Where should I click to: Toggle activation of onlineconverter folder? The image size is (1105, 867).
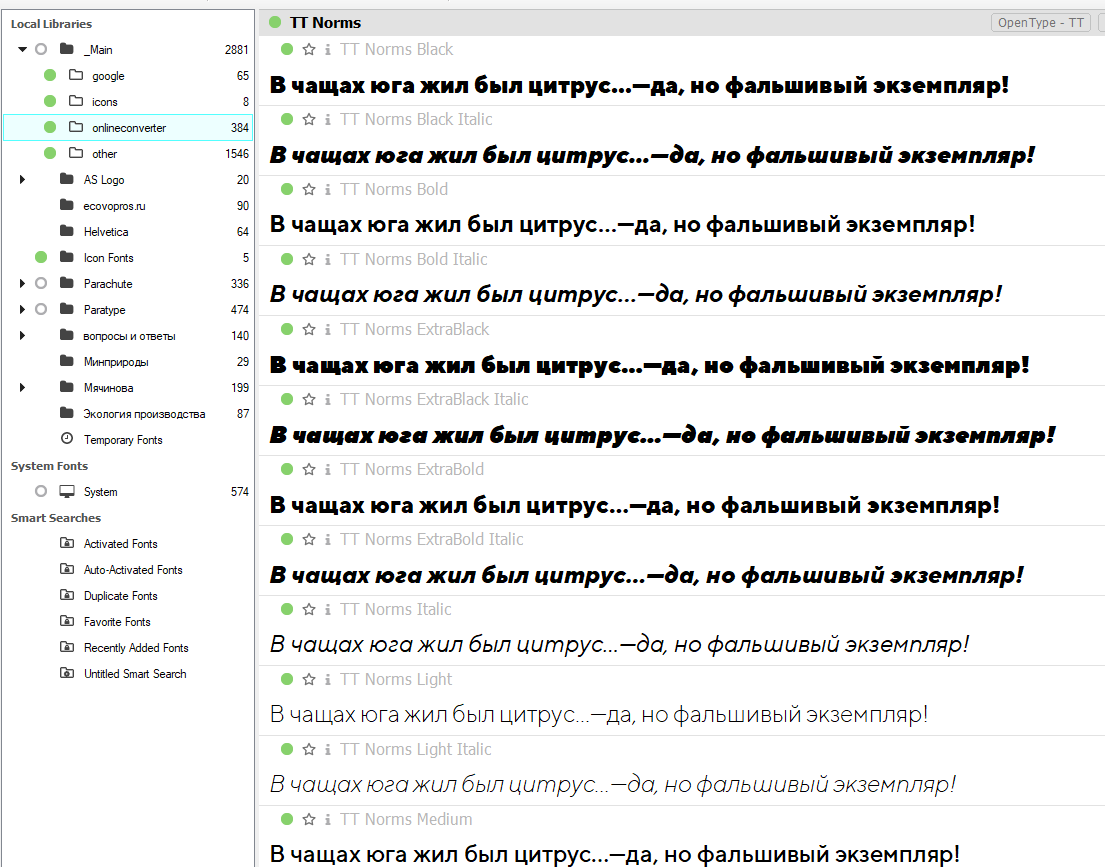50,128
